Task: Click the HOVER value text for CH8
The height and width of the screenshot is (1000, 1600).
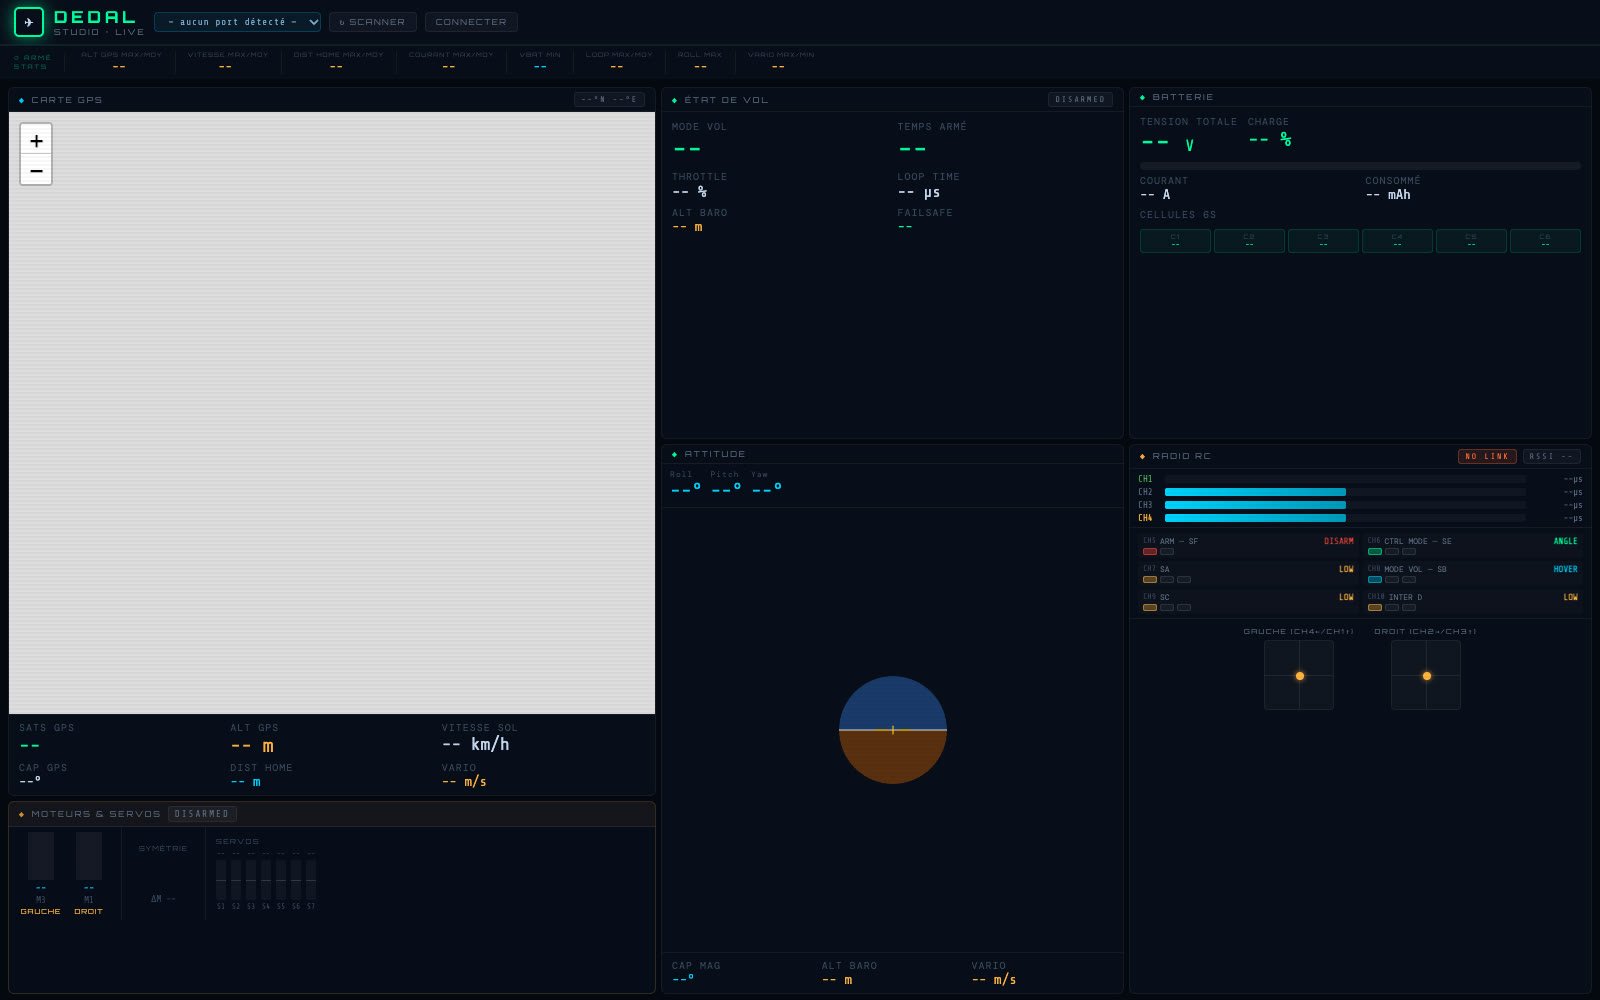Action: point(1565,569)
